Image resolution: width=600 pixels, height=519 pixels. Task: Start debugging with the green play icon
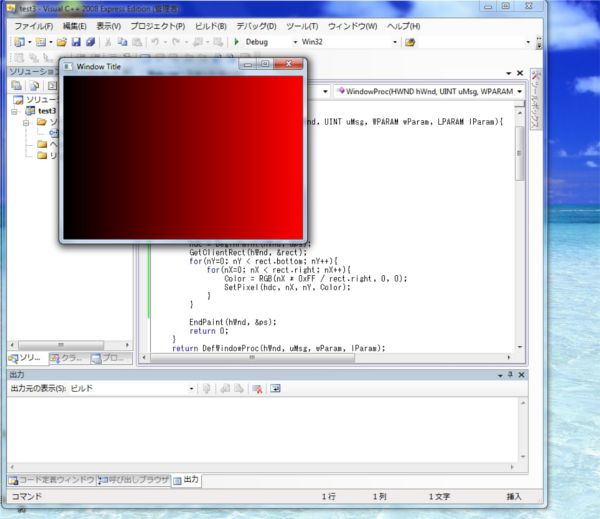[236, 42]
